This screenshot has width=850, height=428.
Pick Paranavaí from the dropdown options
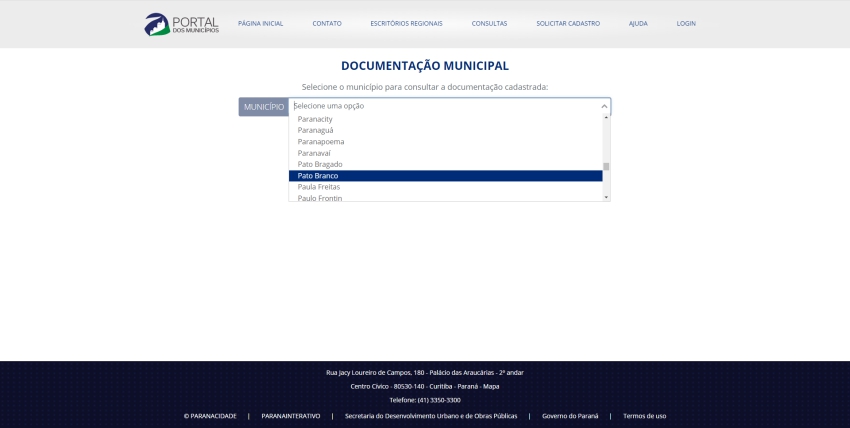(314, 153)
